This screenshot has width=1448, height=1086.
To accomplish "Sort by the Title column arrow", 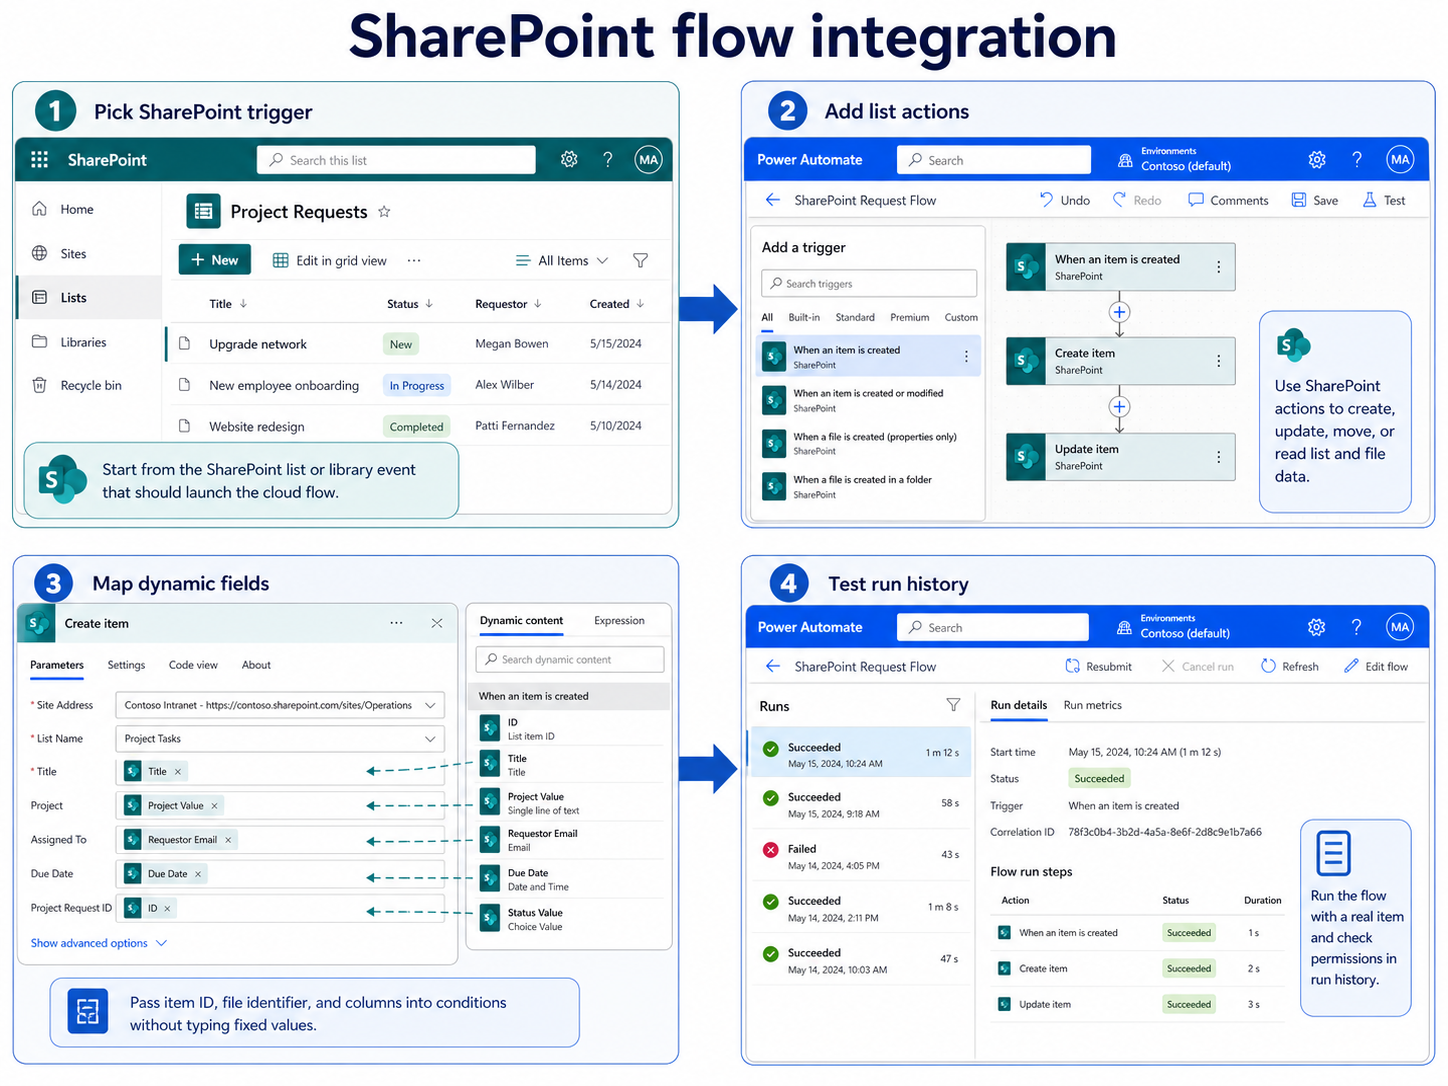I will (243, 304).
